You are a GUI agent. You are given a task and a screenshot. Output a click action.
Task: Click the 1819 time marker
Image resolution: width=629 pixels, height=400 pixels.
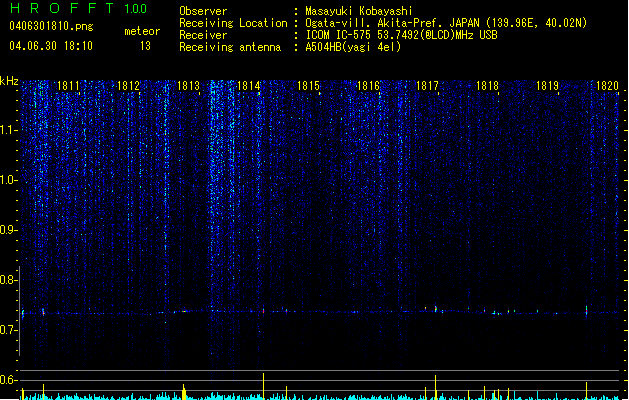(547, 85)
